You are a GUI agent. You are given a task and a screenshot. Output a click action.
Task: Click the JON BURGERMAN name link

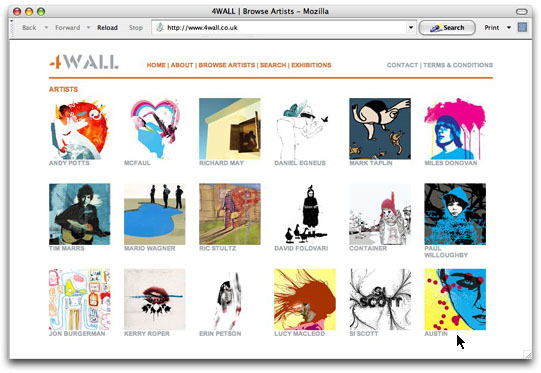[77, 334]
